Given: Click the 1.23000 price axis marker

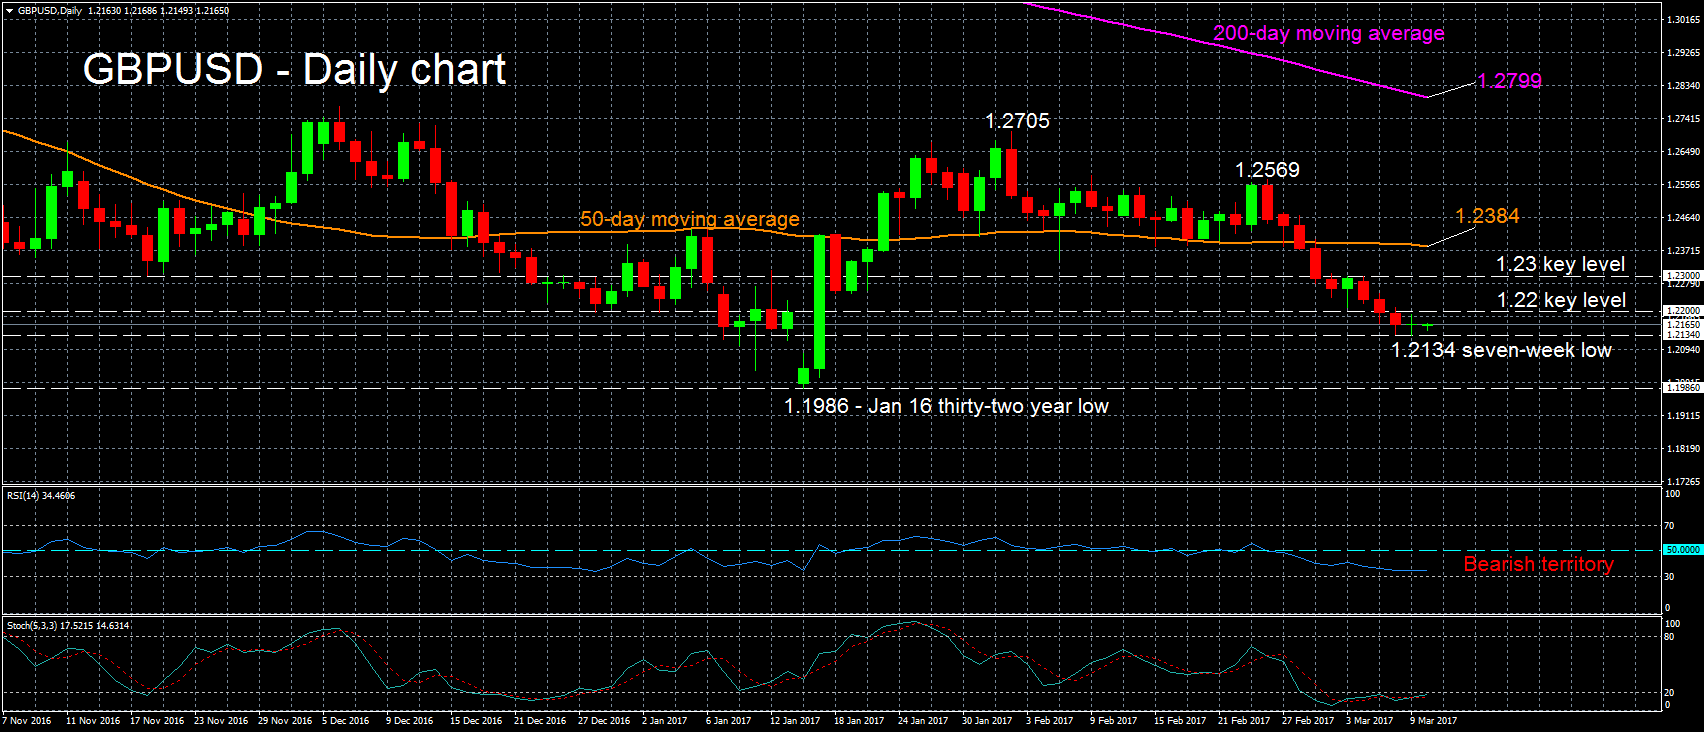Looking at the screenshot, I should [x=1682, y=275].
